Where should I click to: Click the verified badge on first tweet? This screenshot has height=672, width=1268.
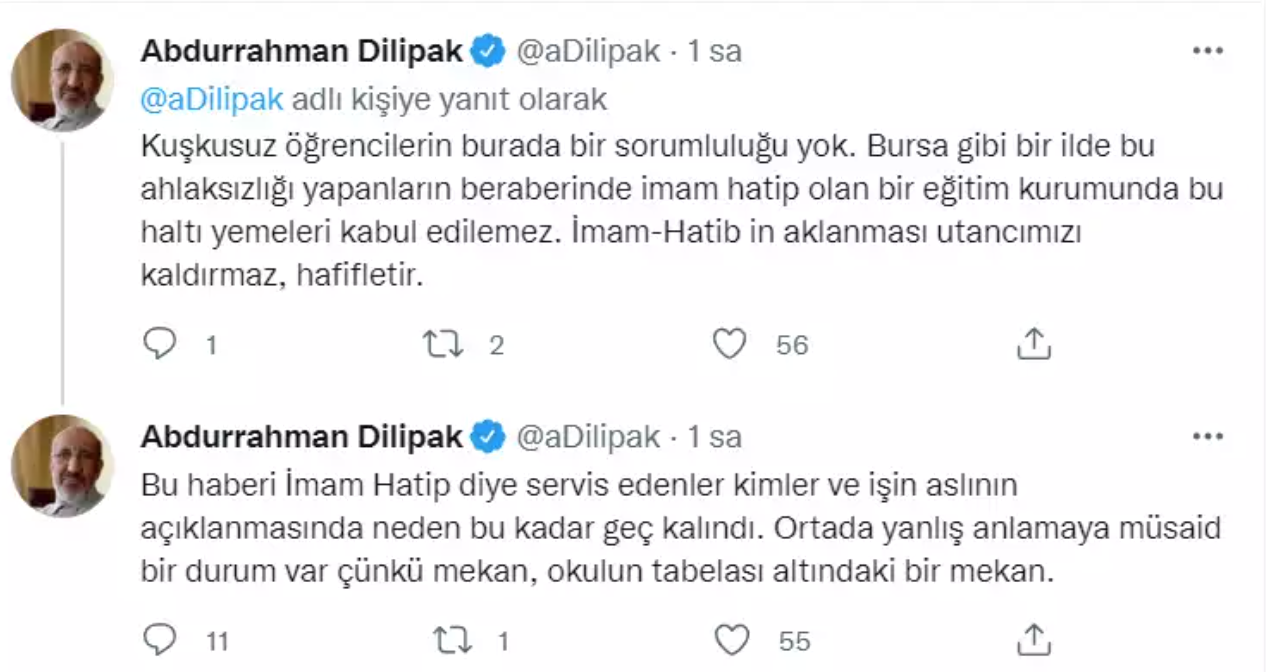click(489, 52)
